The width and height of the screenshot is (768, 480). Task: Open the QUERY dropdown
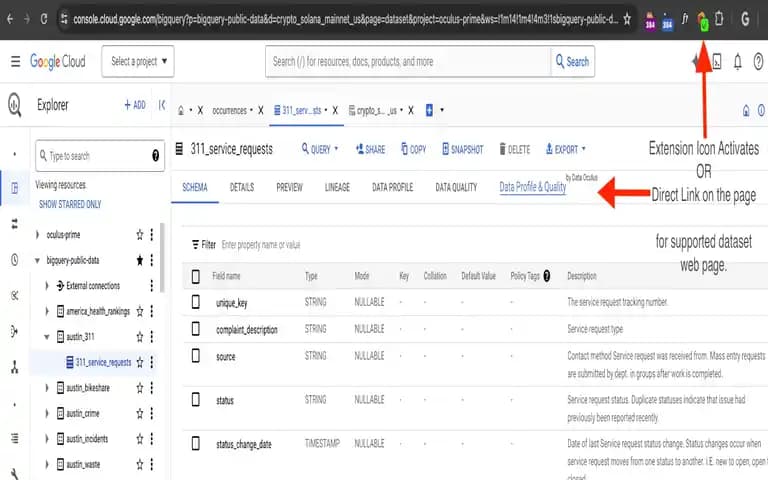320,149
